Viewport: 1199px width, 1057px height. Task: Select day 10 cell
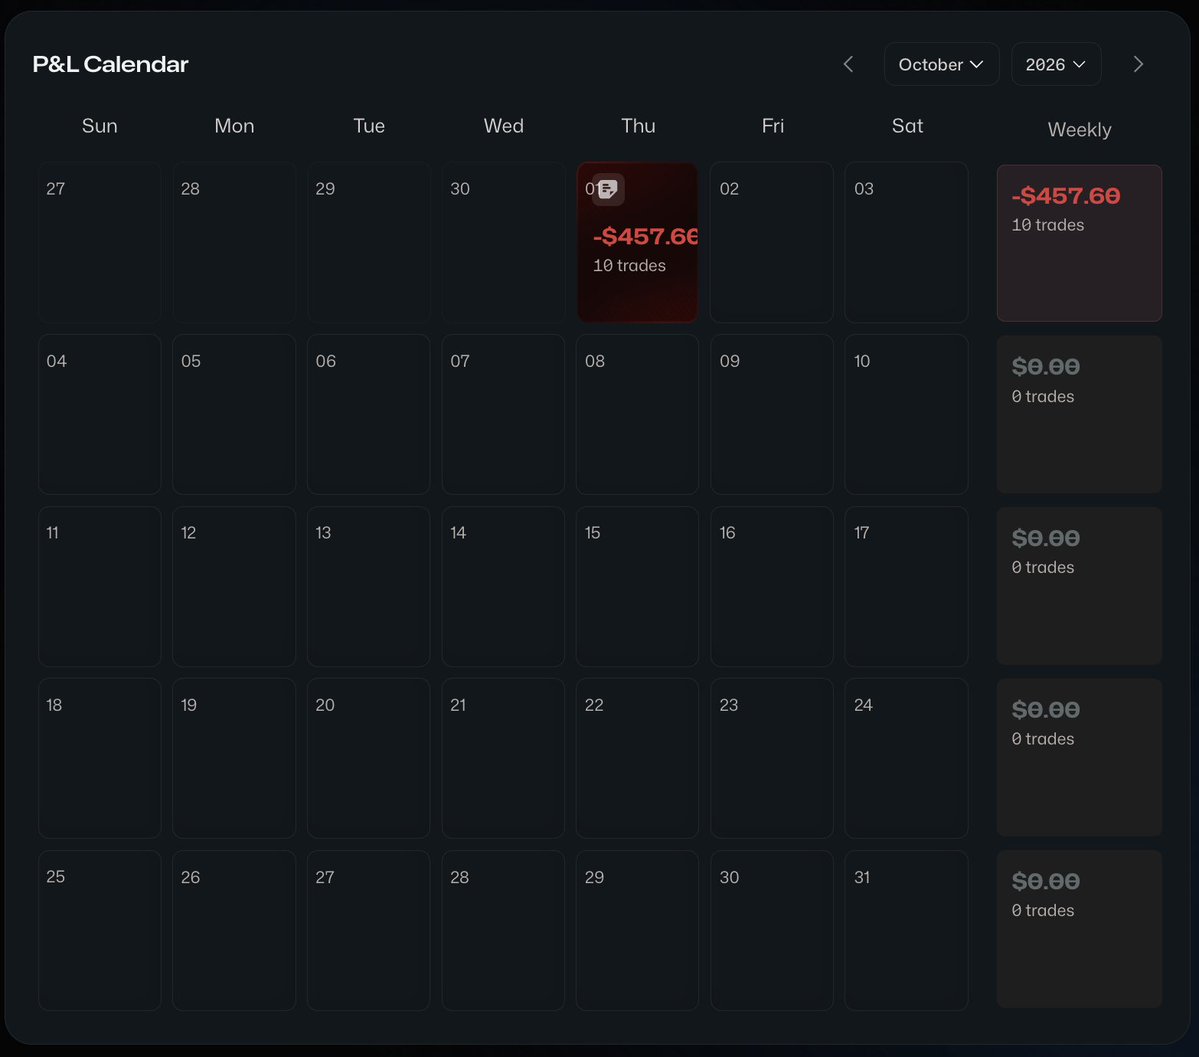click(x=906, y=415)
